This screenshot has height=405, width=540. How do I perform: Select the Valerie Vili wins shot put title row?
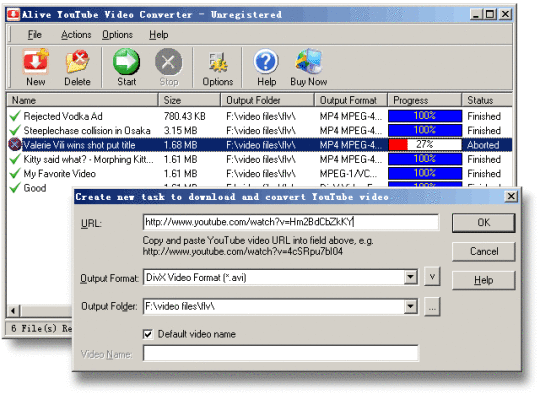pos(79,145)
